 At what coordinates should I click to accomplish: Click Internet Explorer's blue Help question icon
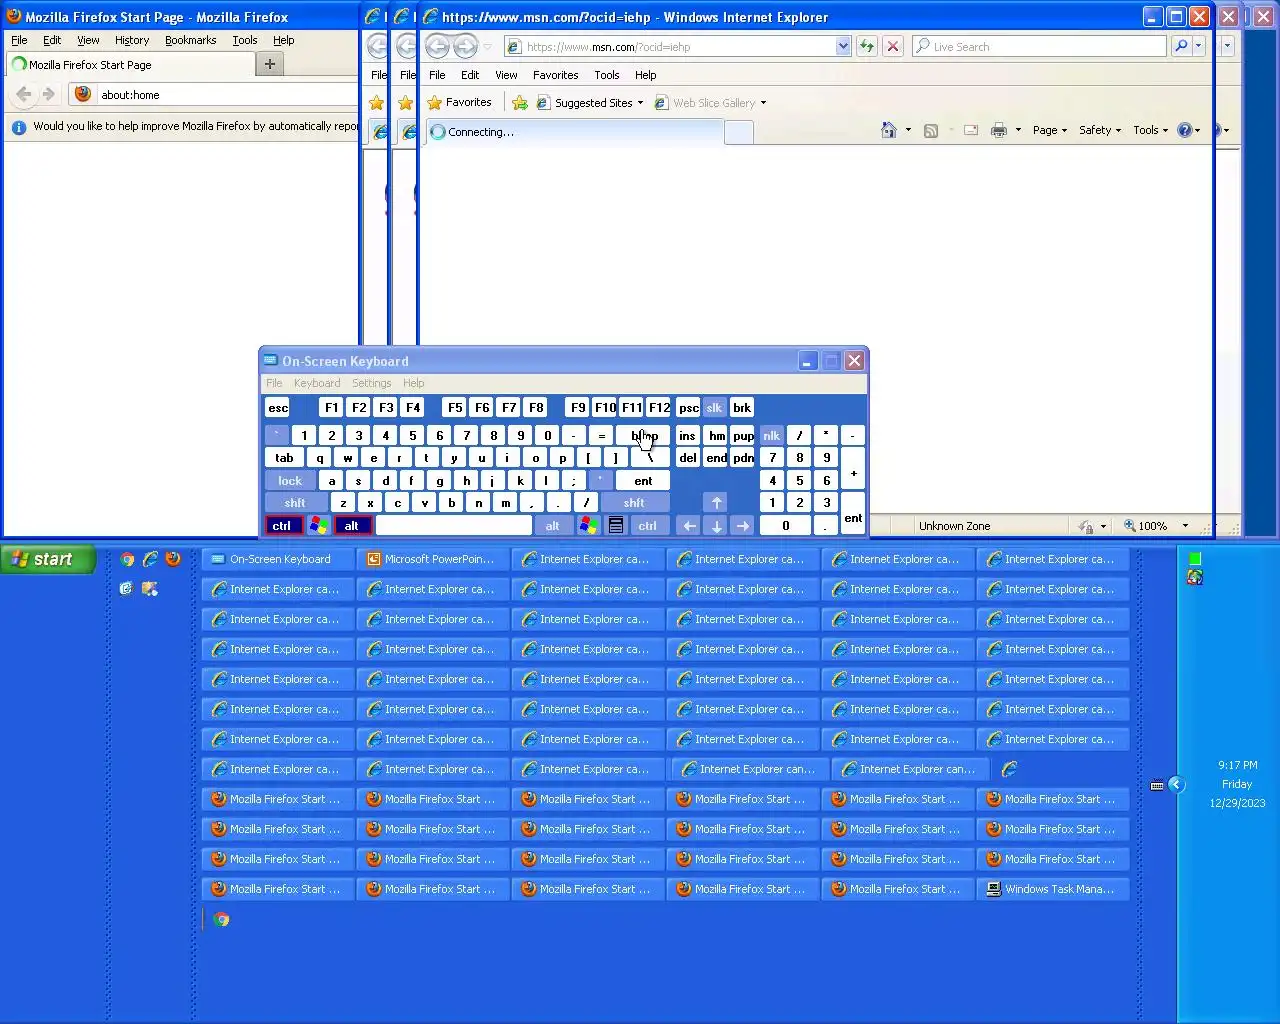point(1185,130)
